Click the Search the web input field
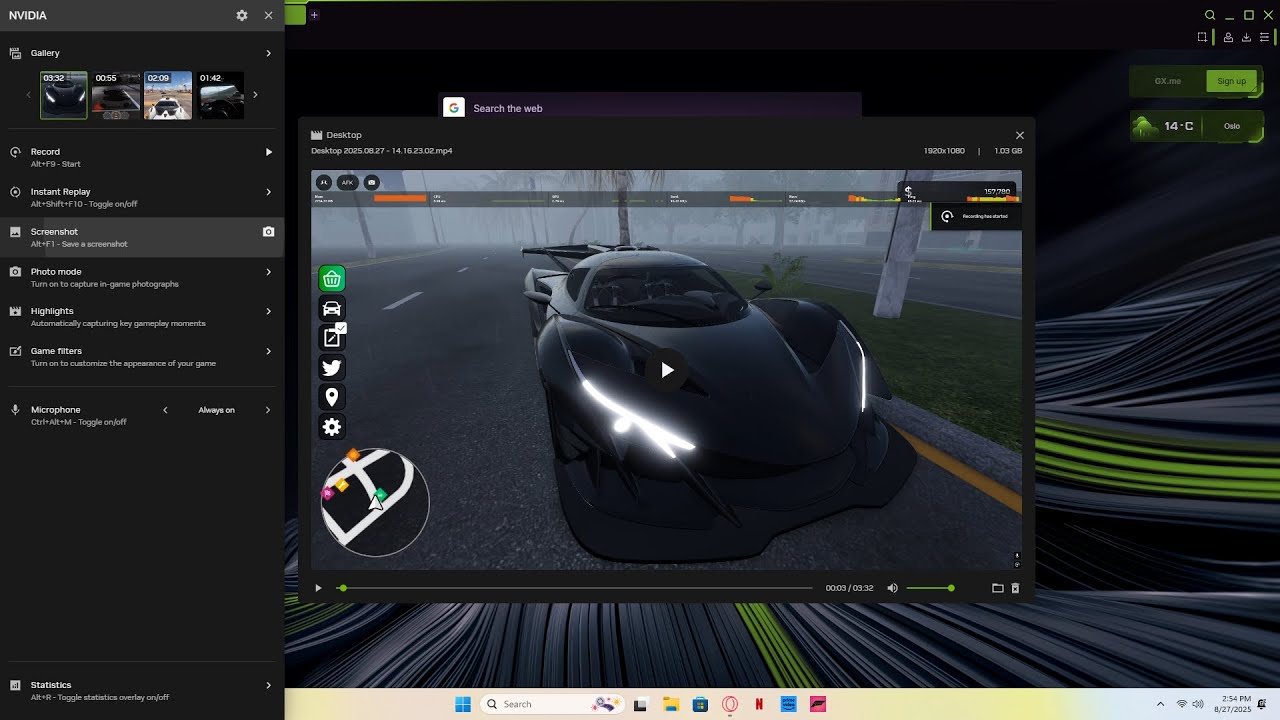 pyautogui.click(x=650, y=108)
